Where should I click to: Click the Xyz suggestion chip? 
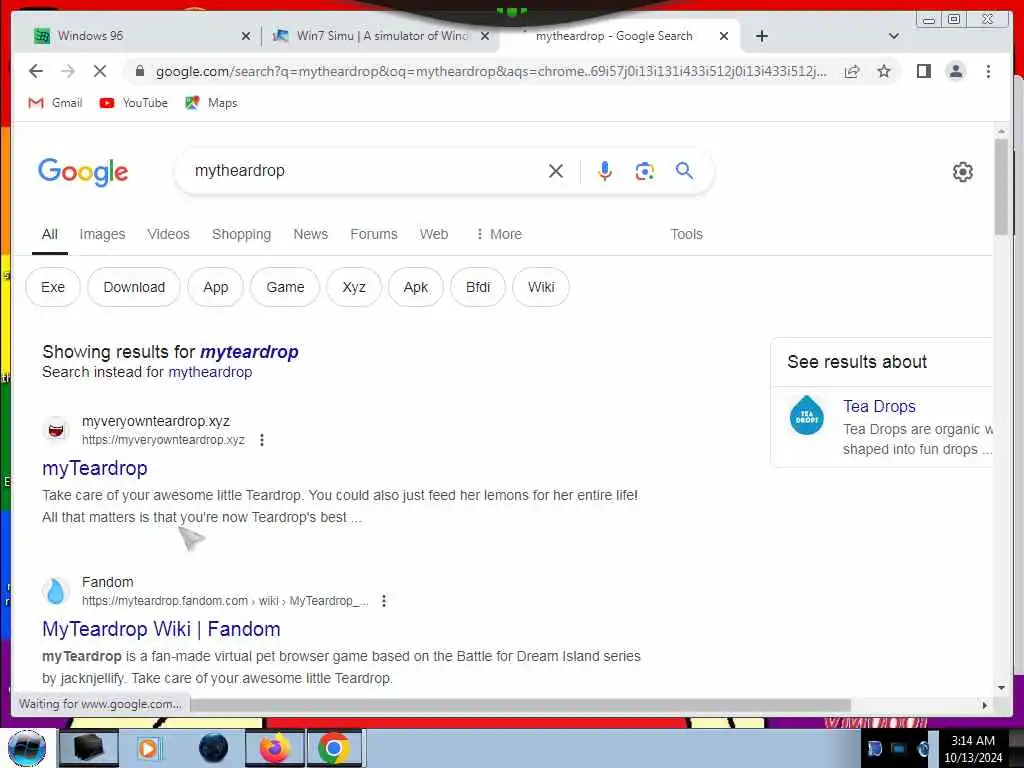(354, 287)
